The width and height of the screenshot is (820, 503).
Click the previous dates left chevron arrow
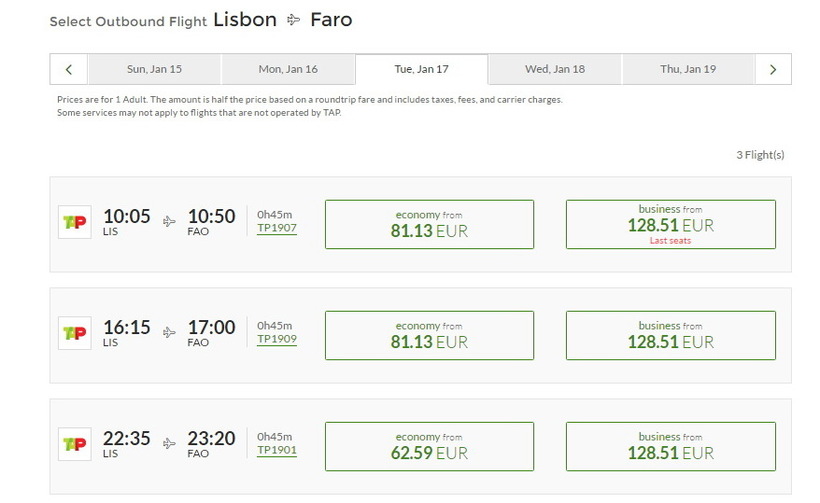pyautogui.click(x=69, y=69)
